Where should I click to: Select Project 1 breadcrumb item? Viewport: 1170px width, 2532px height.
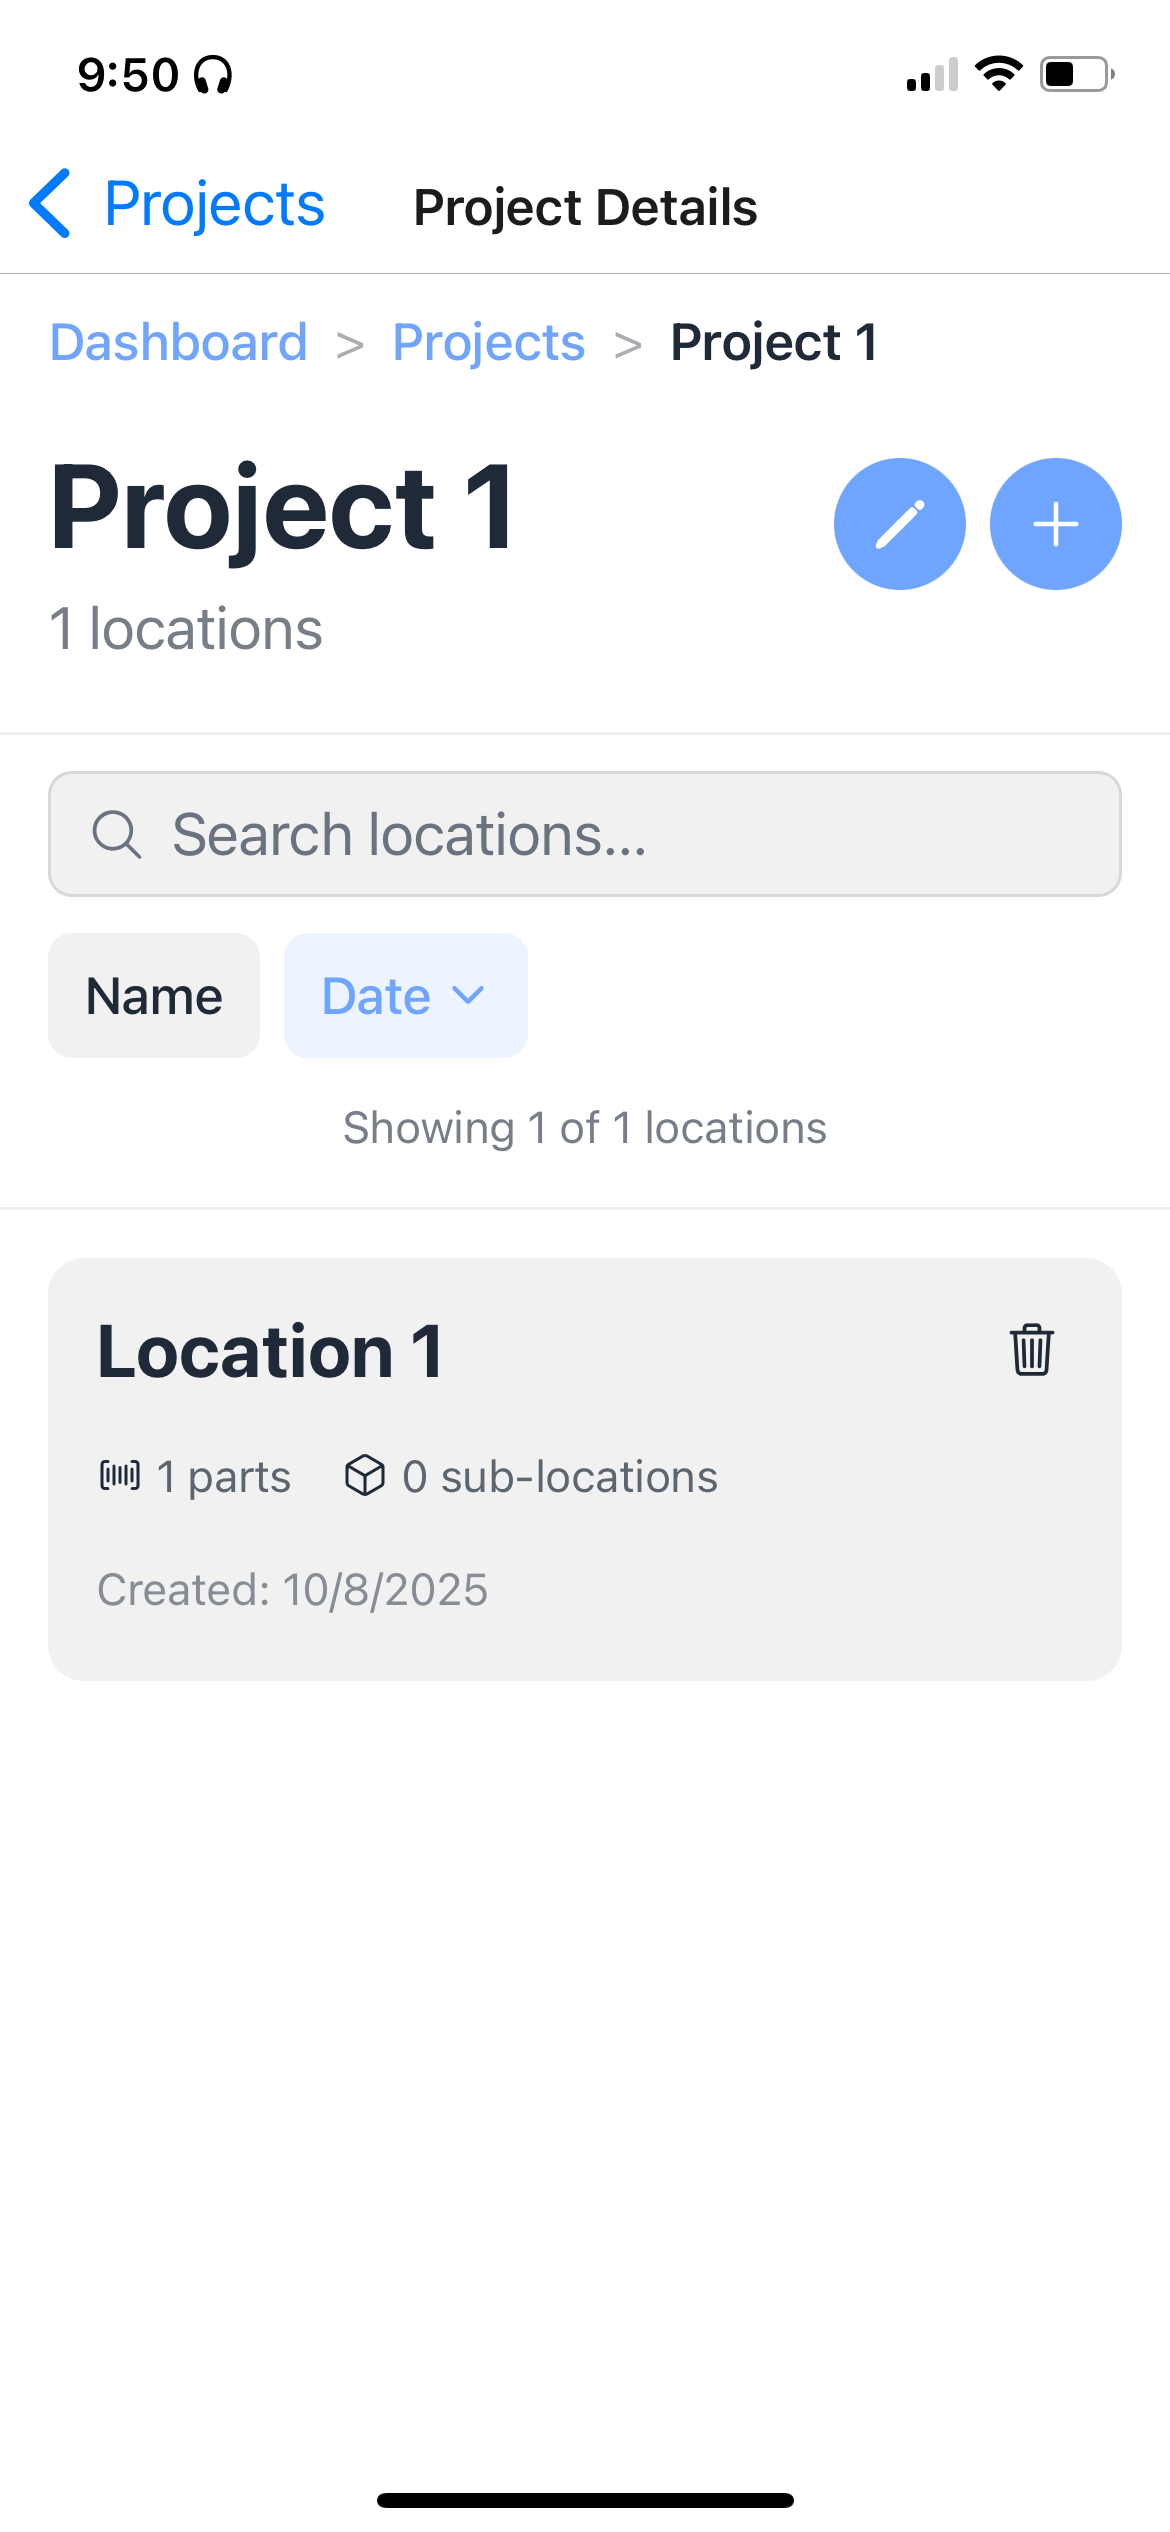tap(775, 342)
